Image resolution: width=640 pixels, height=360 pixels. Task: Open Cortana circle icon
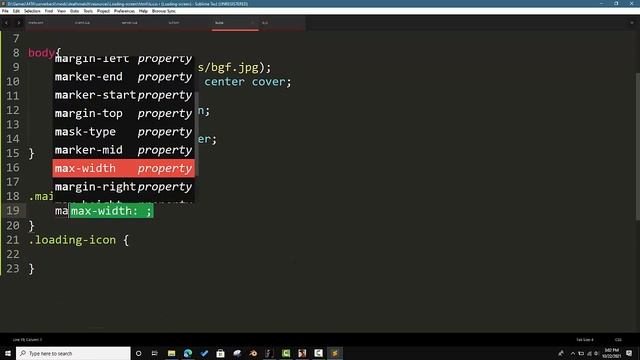tap(138, 353)
